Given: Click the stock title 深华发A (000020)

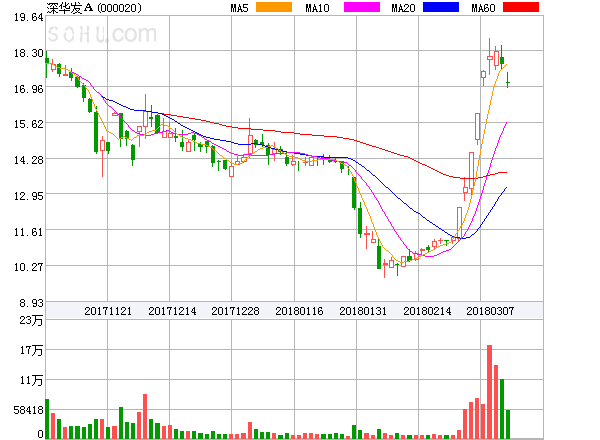Looking at the screenshot, I should point(94,8).
